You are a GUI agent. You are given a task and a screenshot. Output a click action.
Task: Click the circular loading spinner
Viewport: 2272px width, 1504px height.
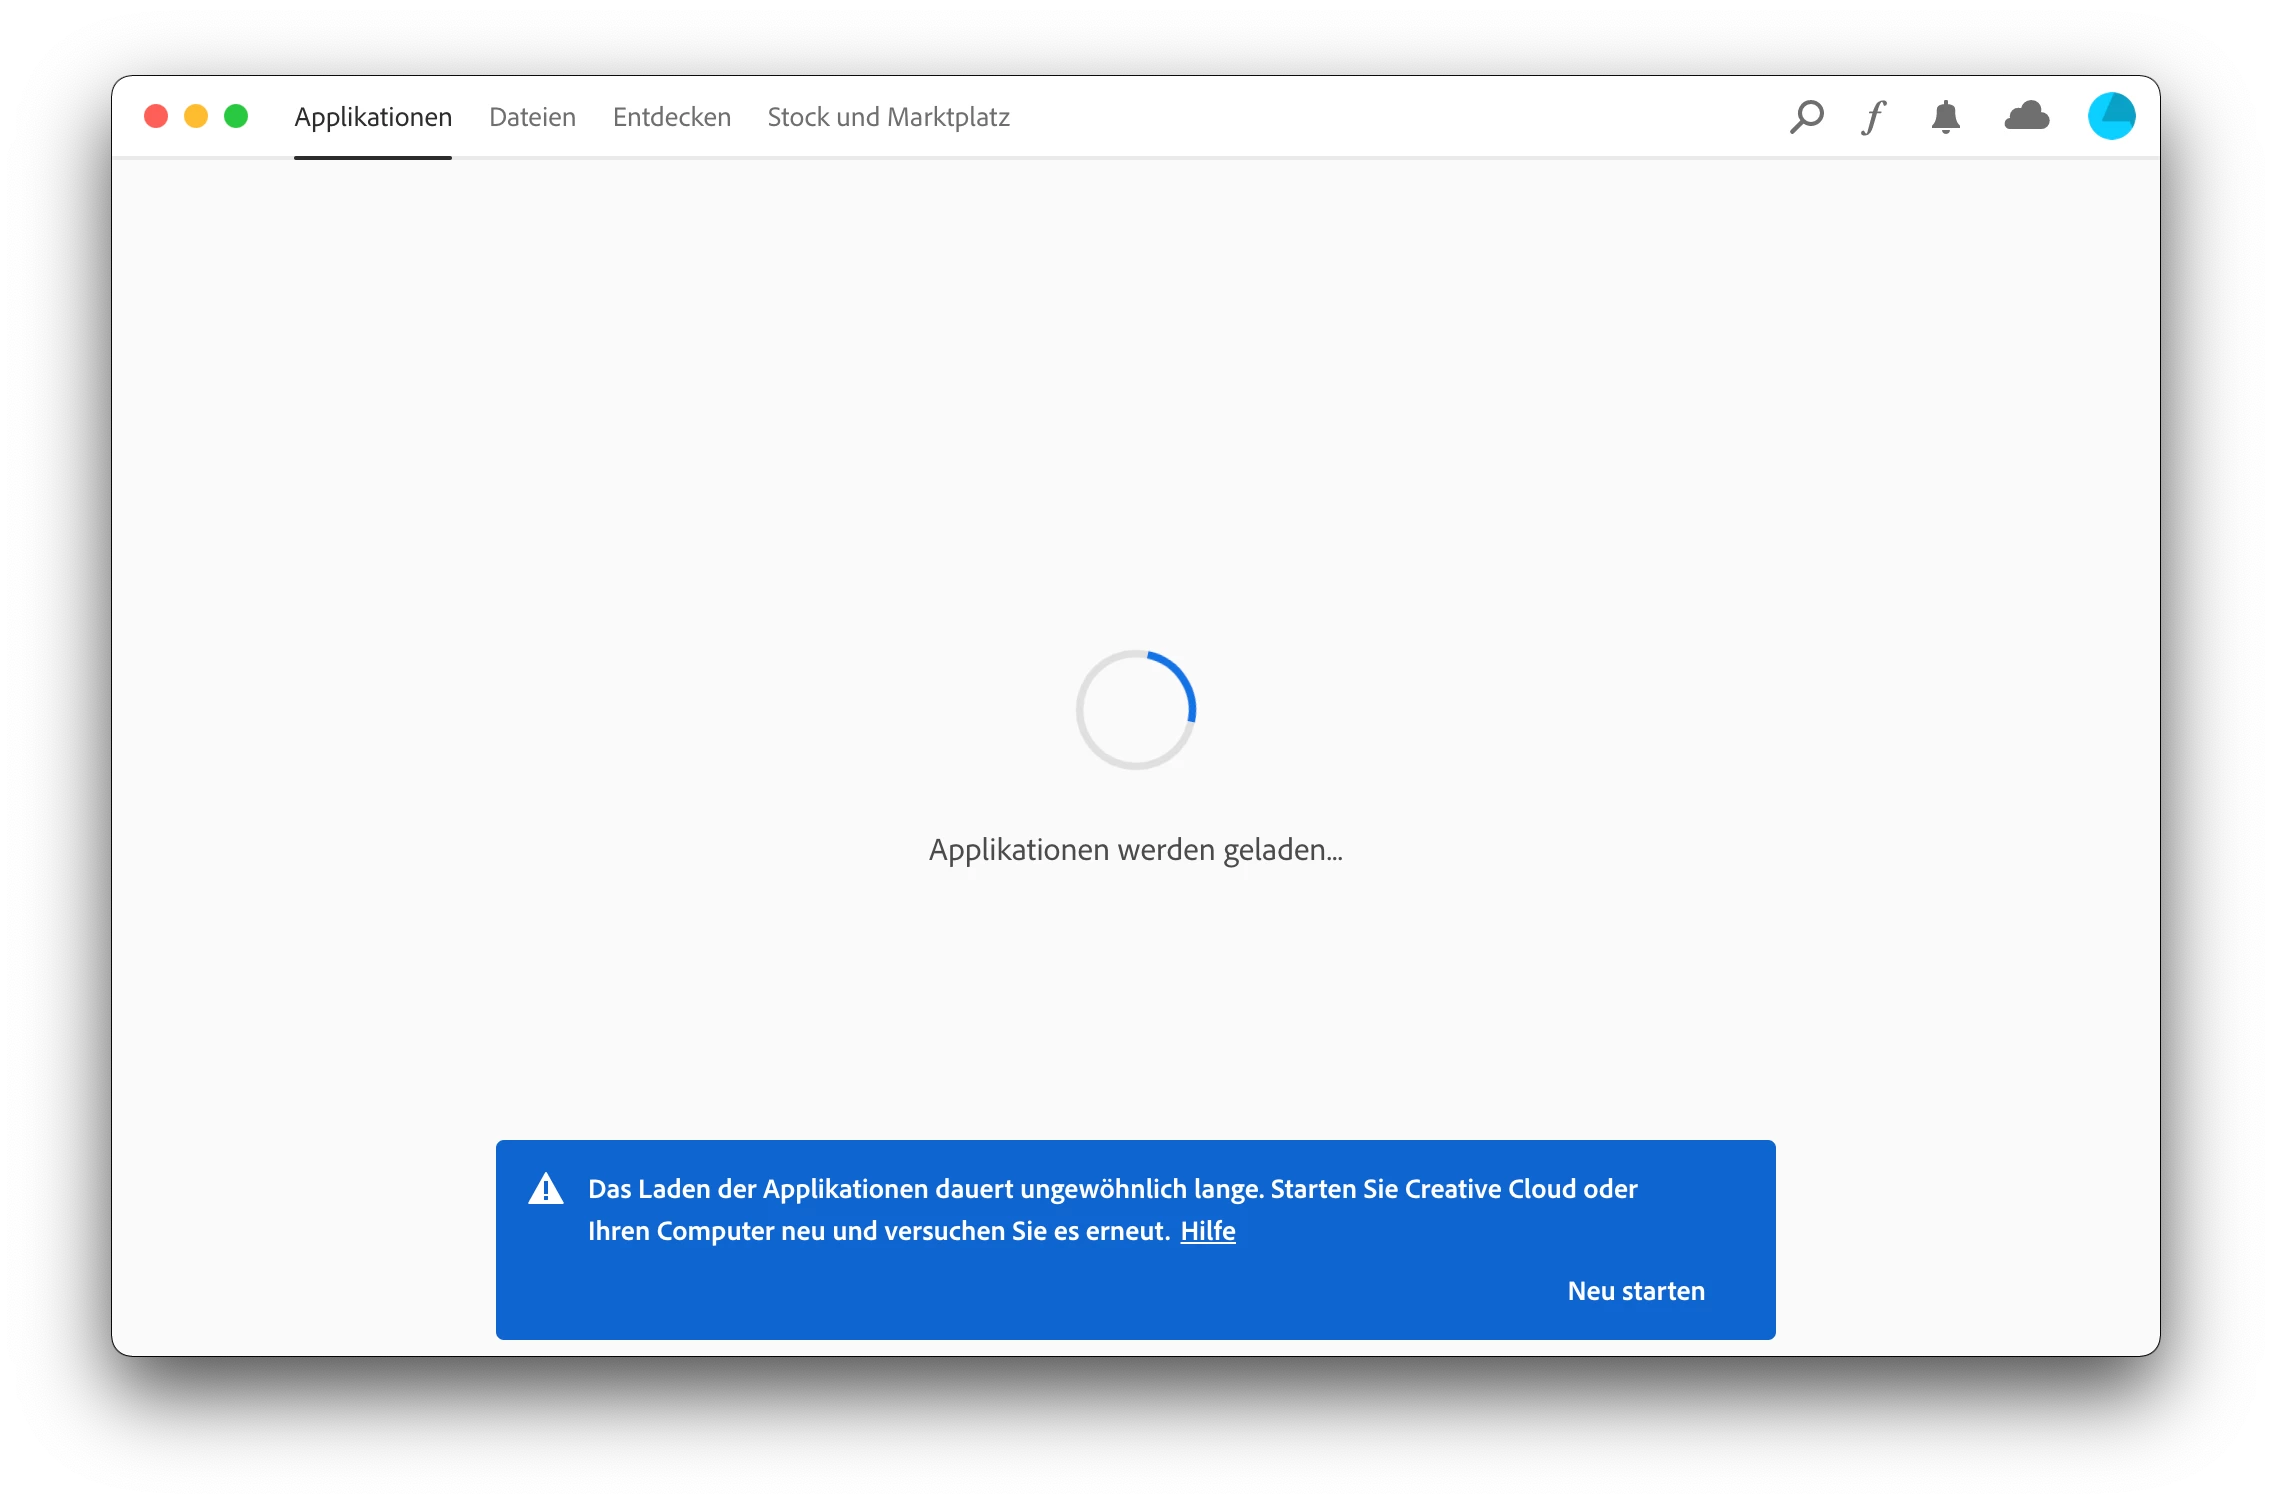1135,710
